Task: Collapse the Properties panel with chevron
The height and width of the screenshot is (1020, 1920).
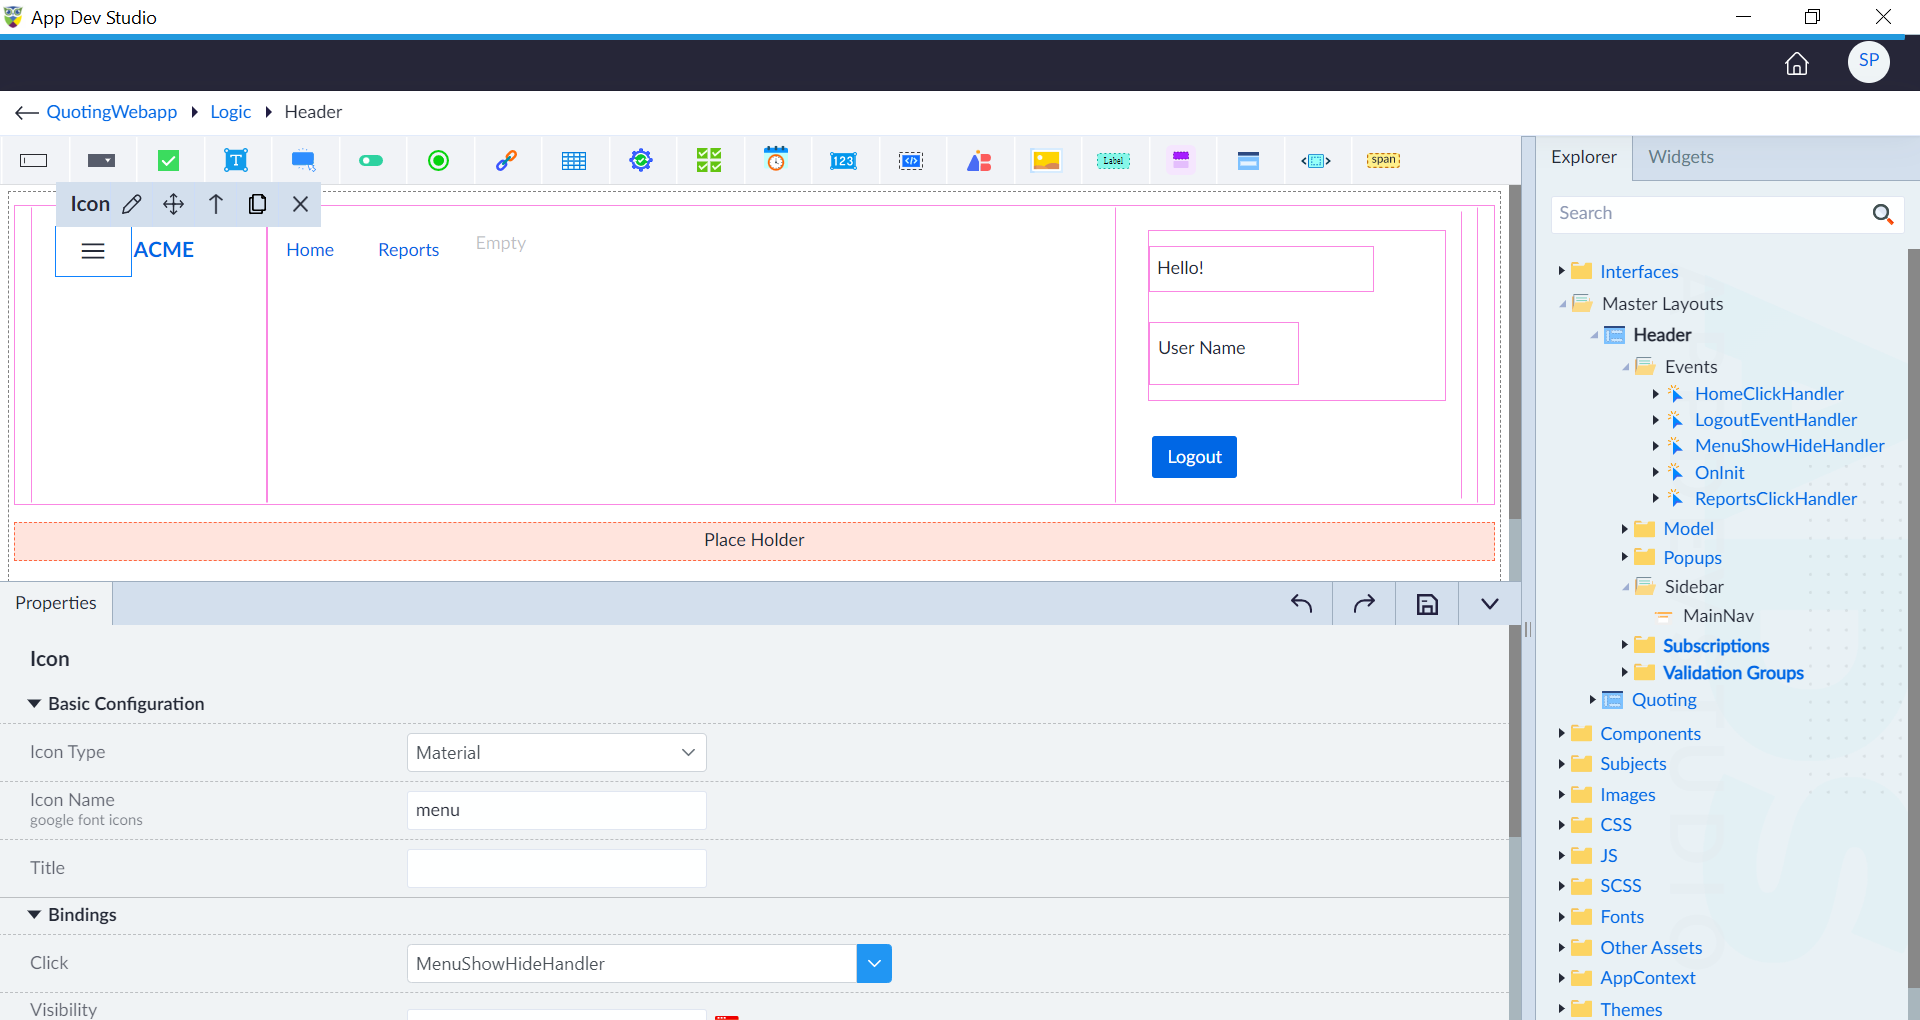Action: [1490, 604]
